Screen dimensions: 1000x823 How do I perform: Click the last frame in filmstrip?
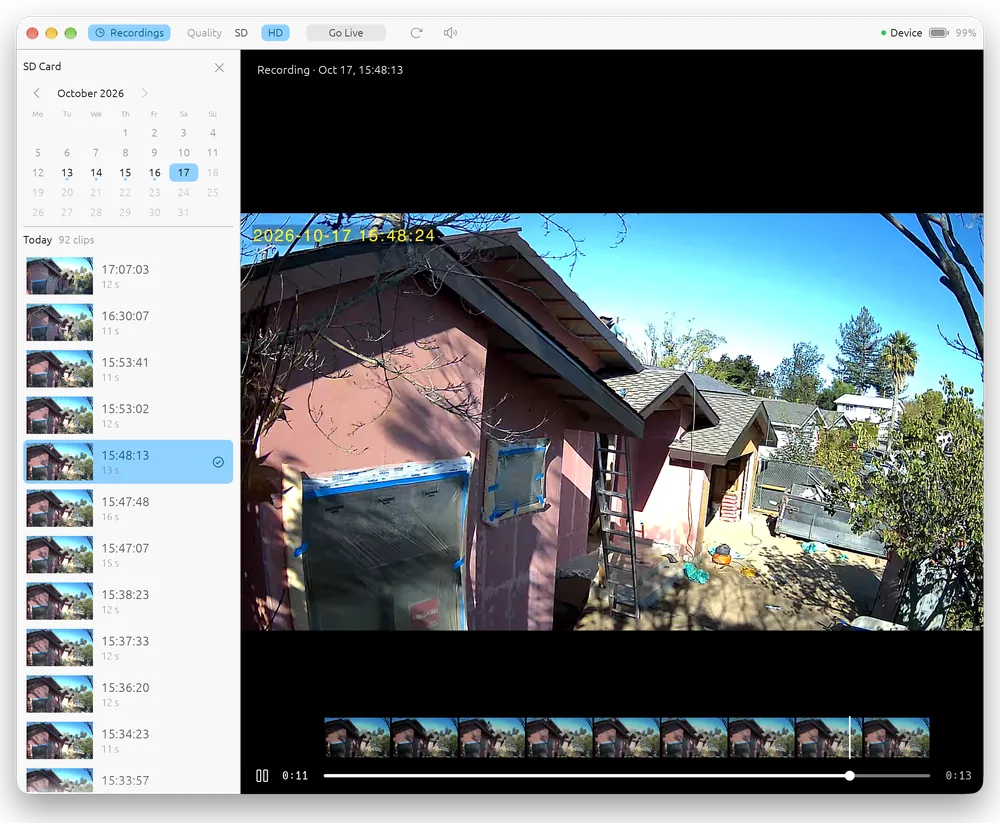click(896, 738)
